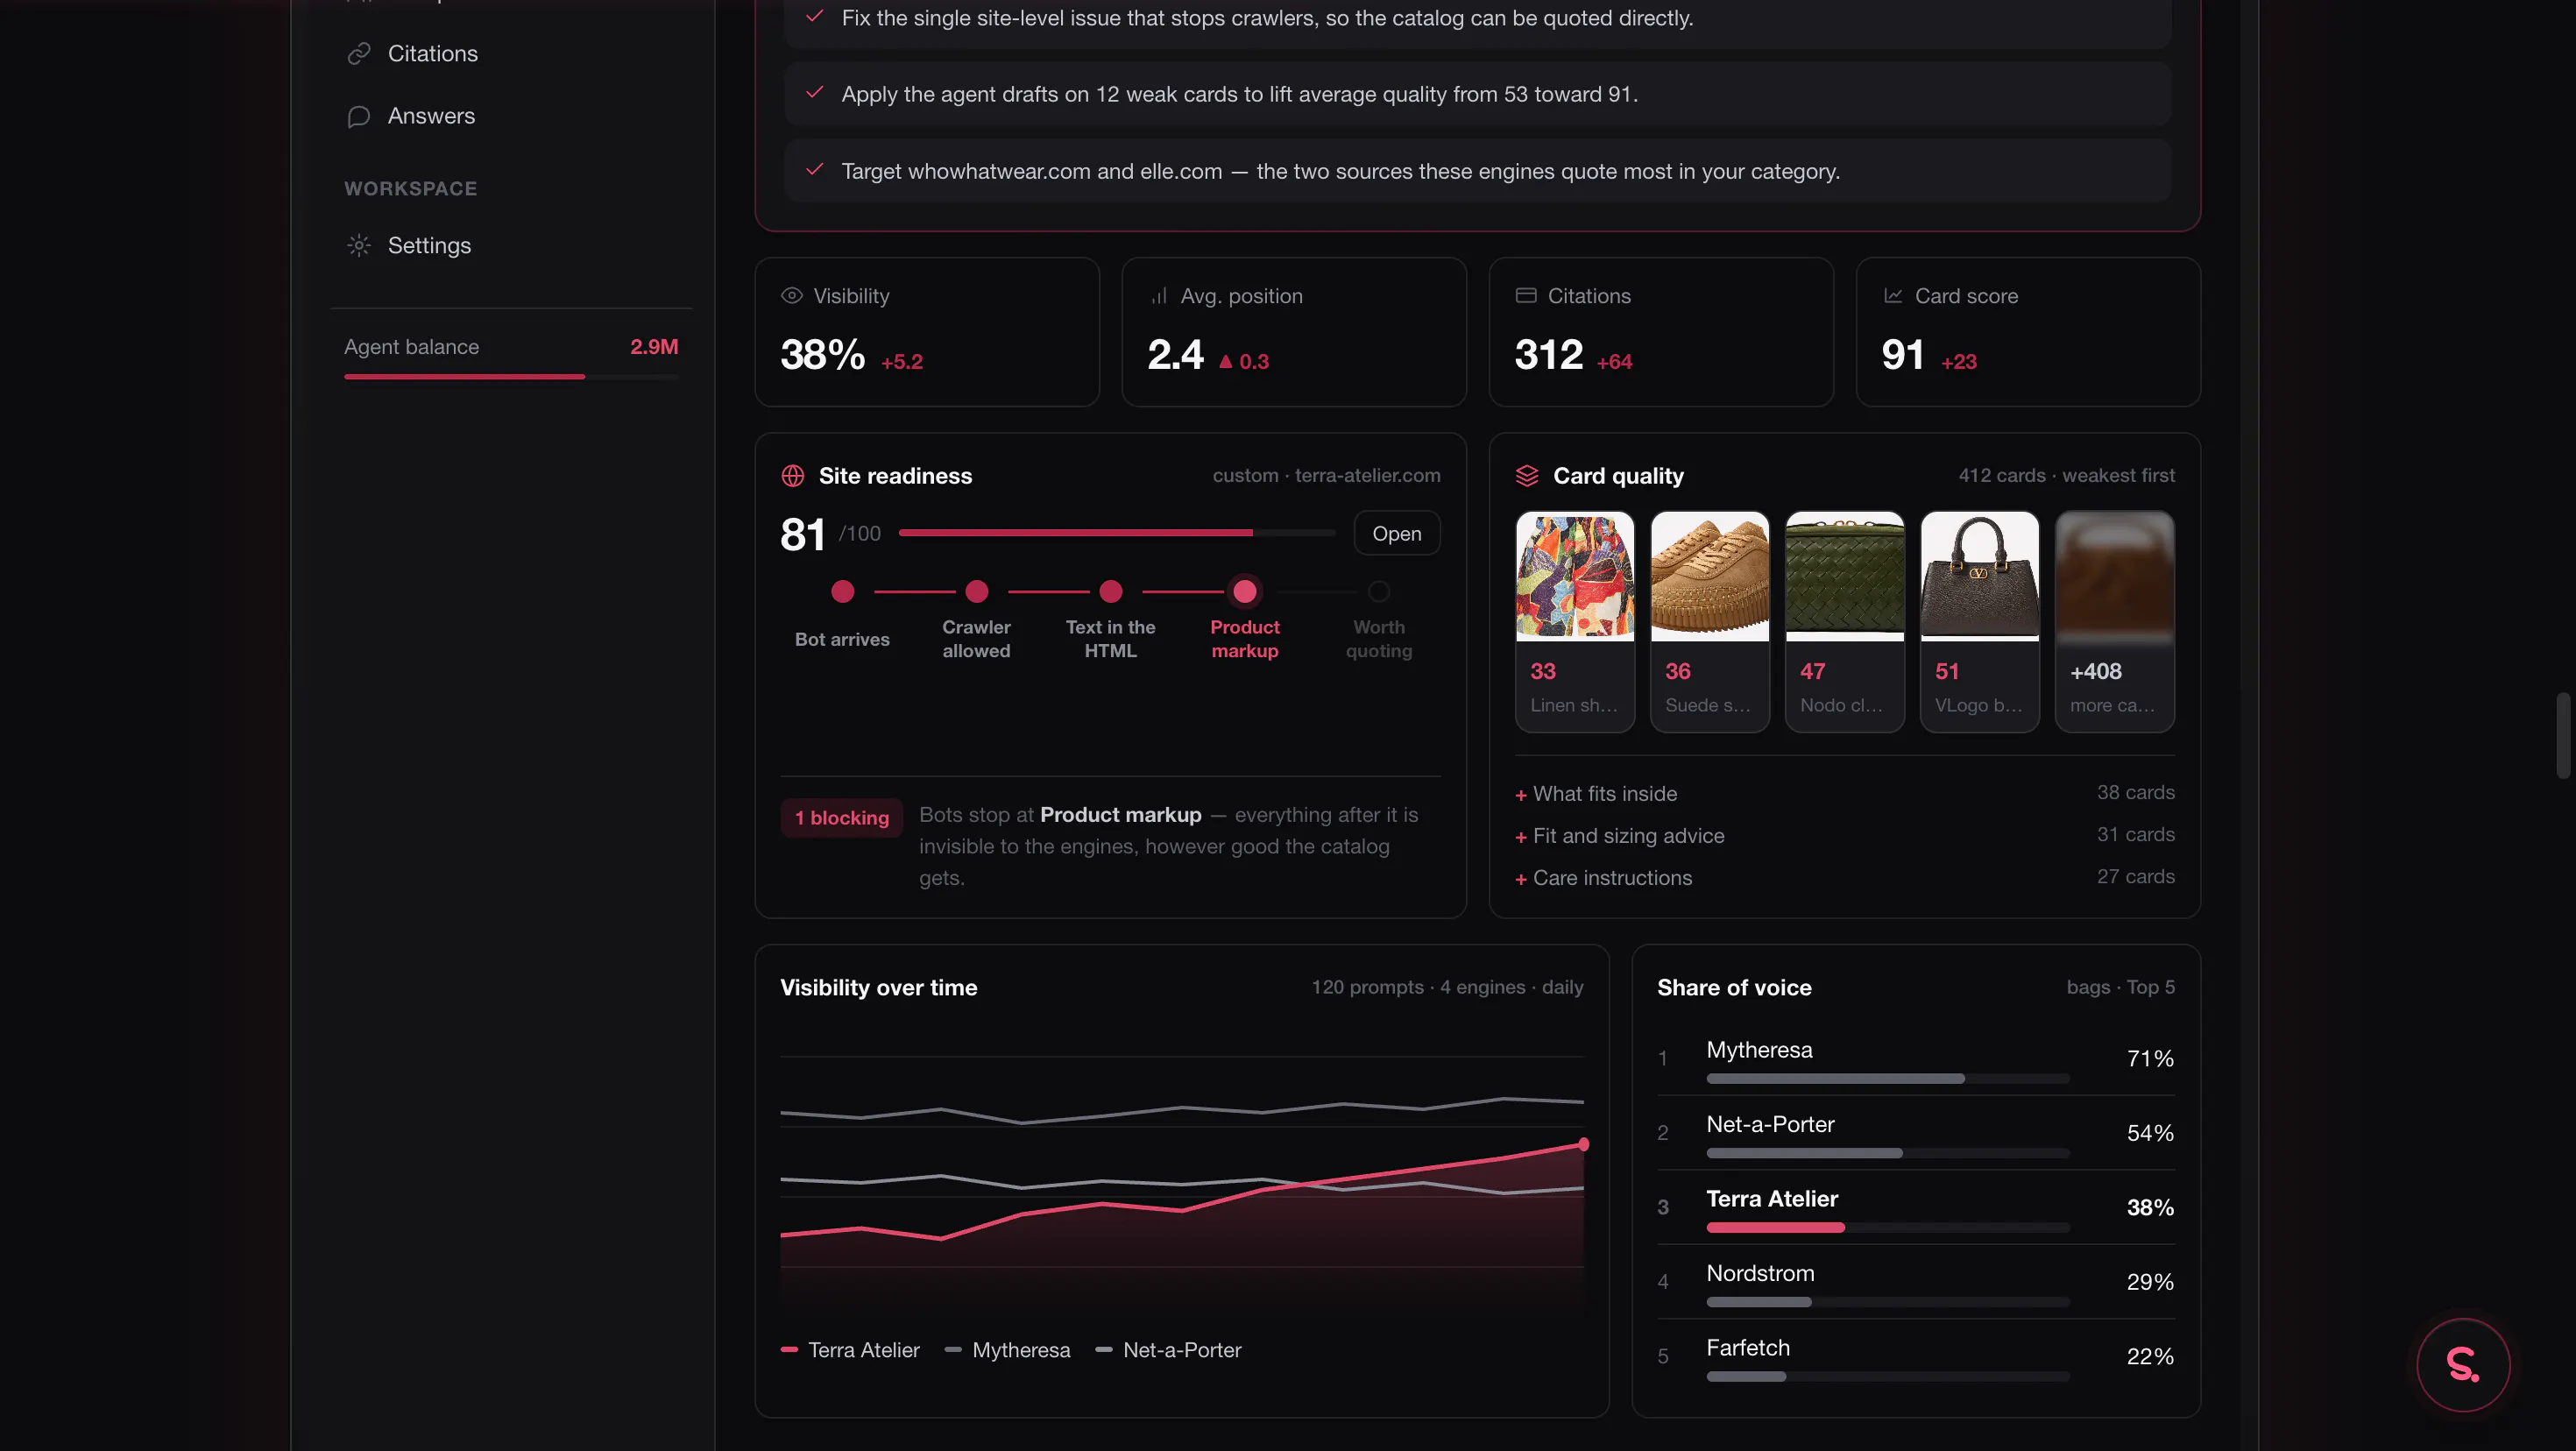Click the Answers speech bubble icon

(359, 116)
